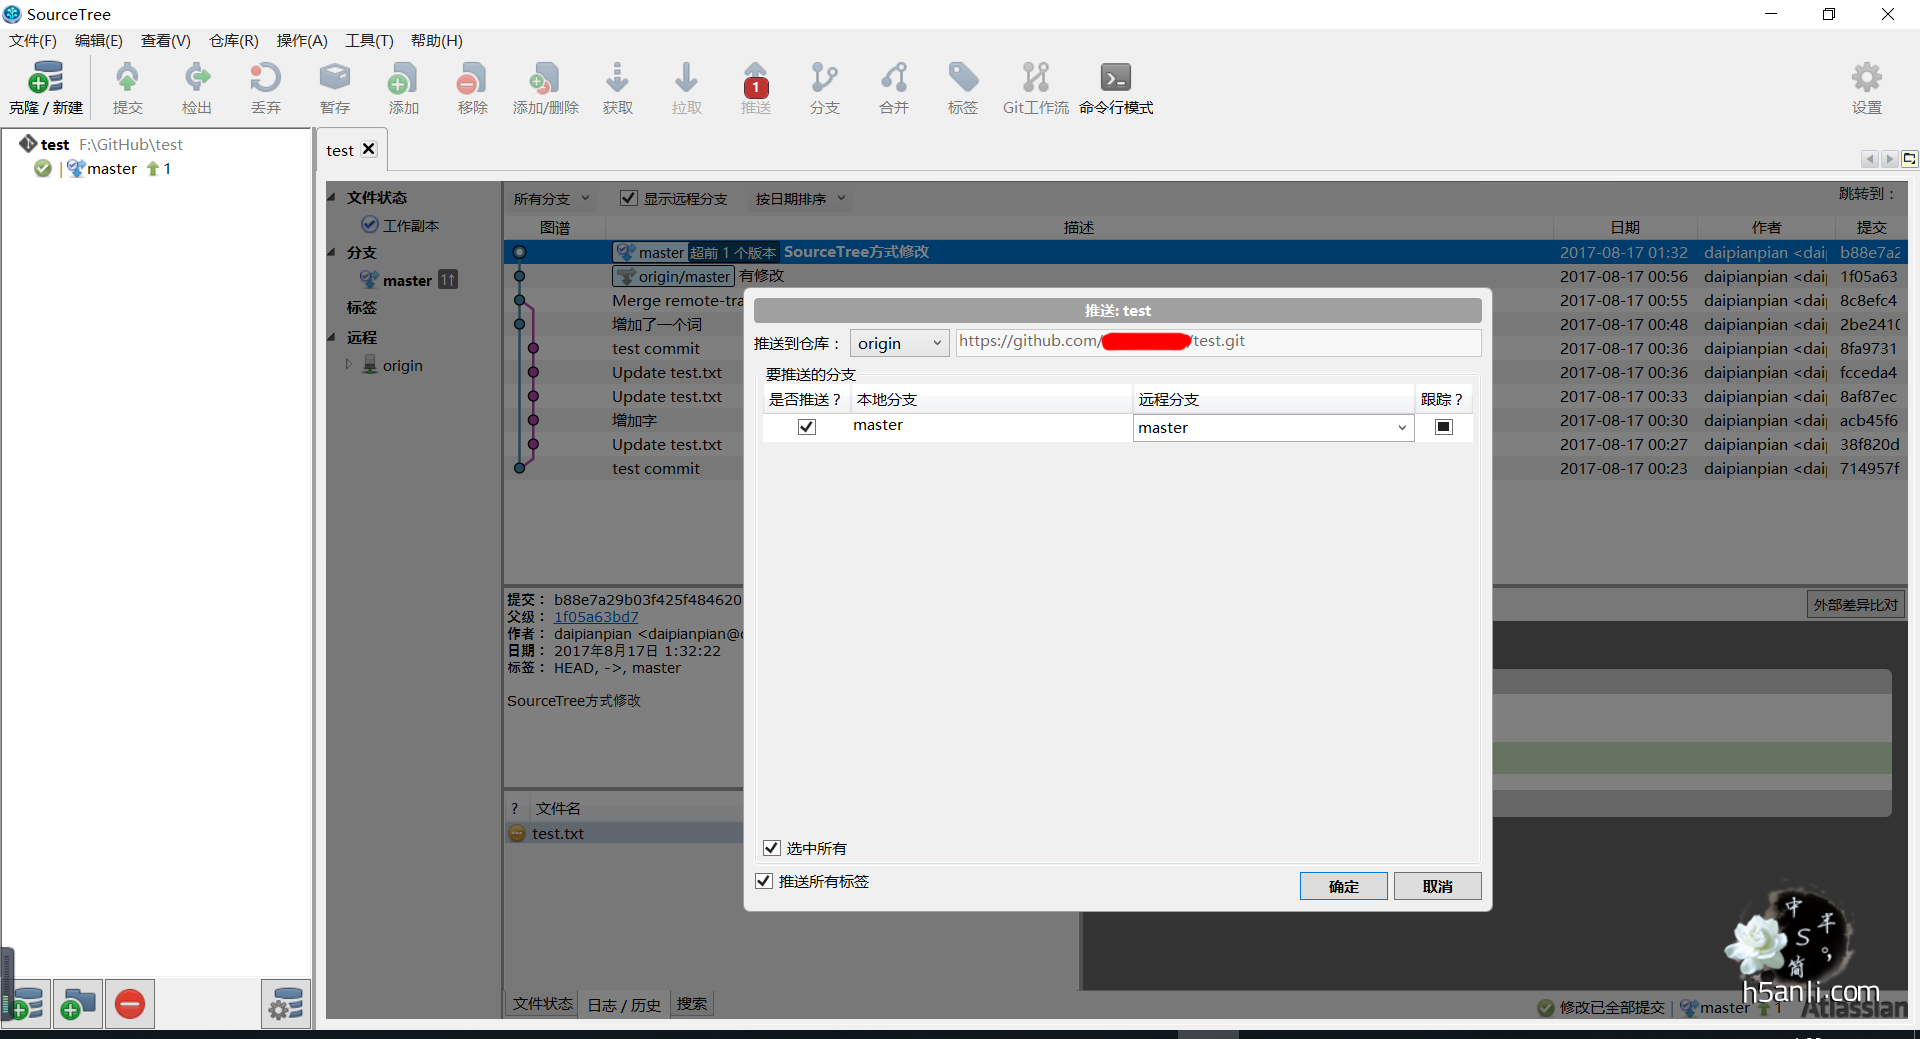Open the Help (帮助) menu
Viewport: 1920px width, 1039px height.
click(437, 41)
